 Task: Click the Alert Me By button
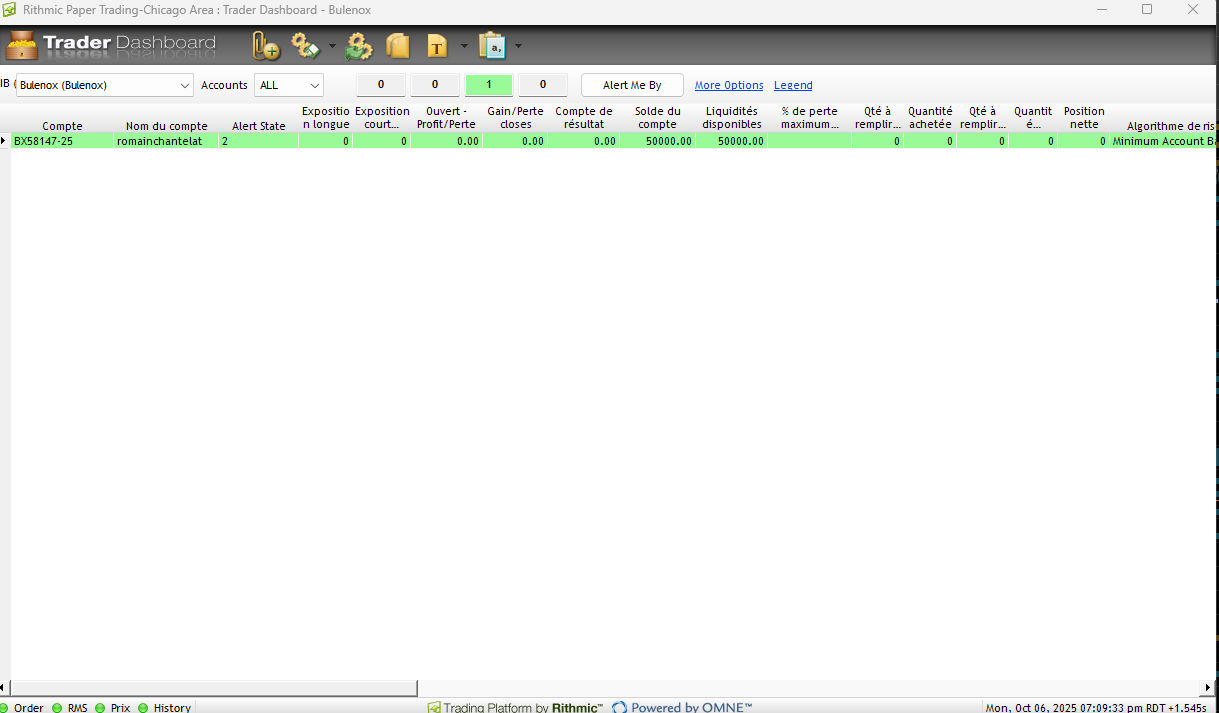632,85
